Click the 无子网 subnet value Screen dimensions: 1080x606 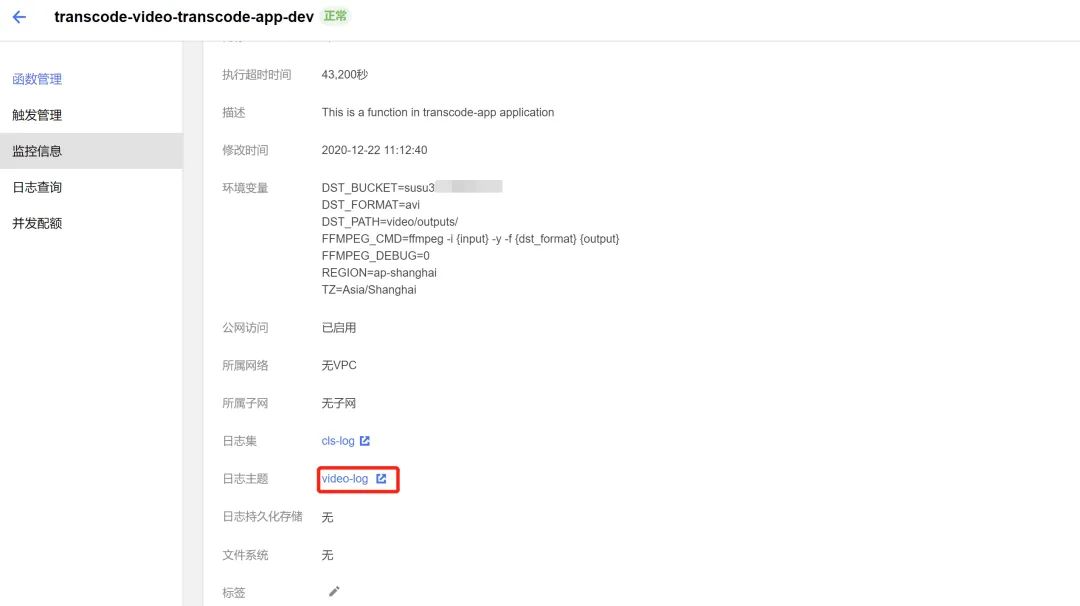coord(339,404)
